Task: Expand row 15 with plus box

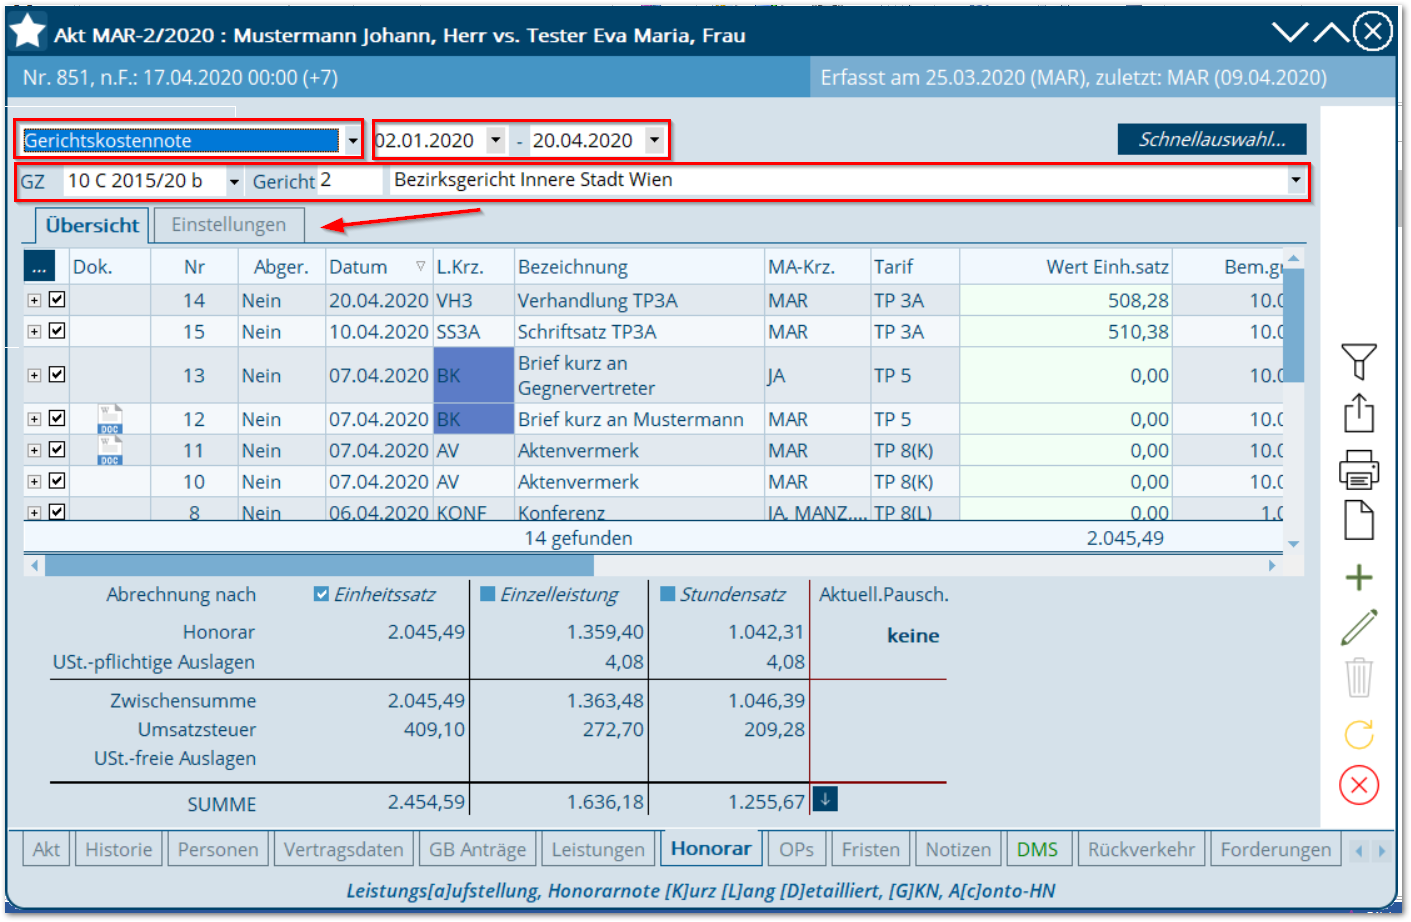Action: [x=34, y=331]
